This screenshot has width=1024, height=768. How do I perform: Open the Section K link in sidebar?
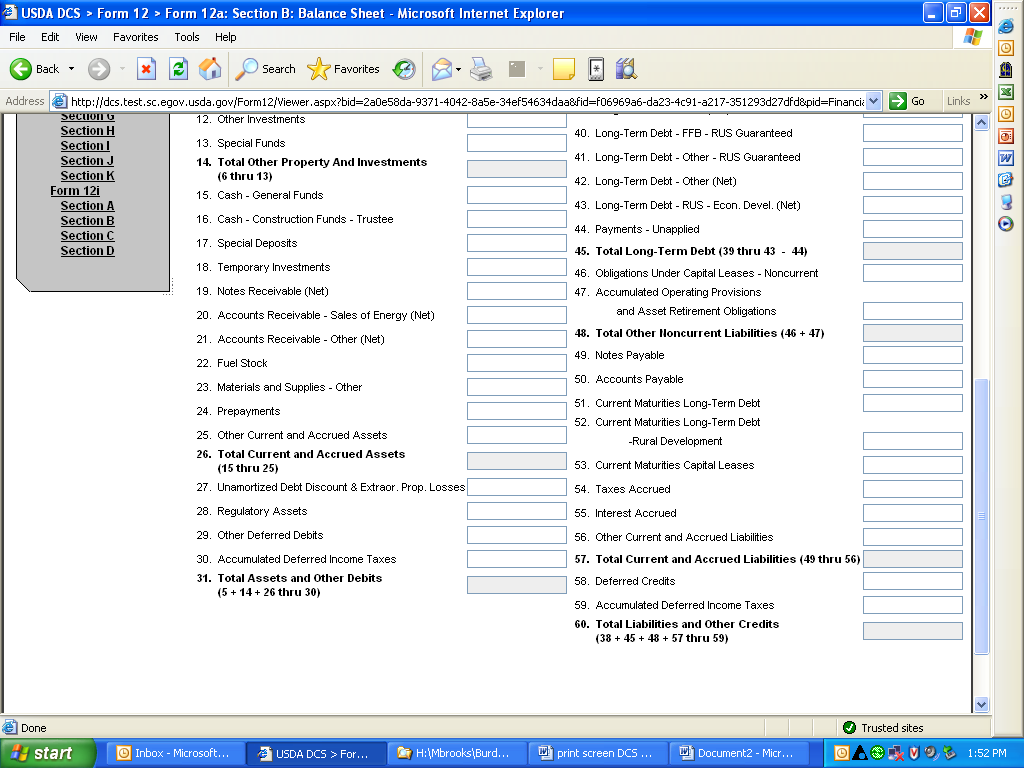(87, 176)
